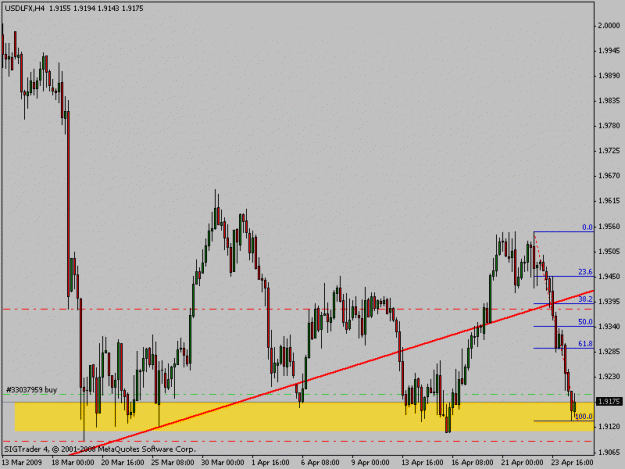
Task: Click price scale value 1.9615
Action: click(609, 201)
